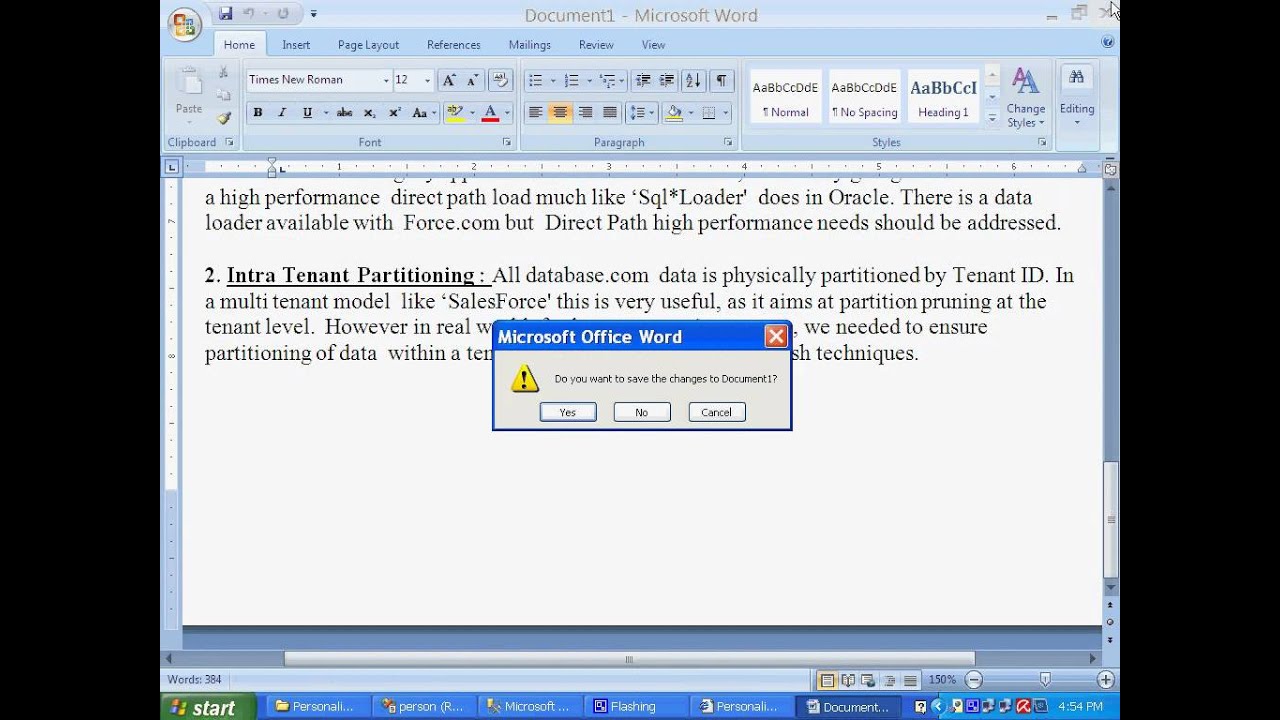This screenshot has height=720, width=1280.
Task: Click the zoom slider handle
Action: pyautogui.click(x=1044, y=680)
